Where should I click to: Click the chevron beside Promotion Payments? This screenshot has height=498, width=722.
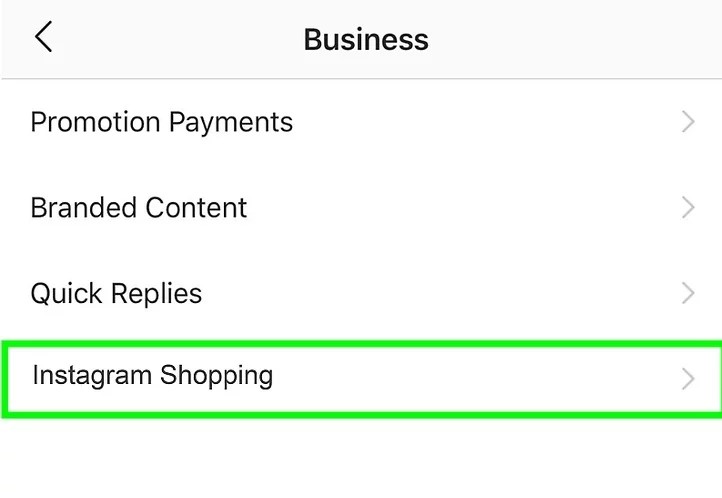point(687,122)
